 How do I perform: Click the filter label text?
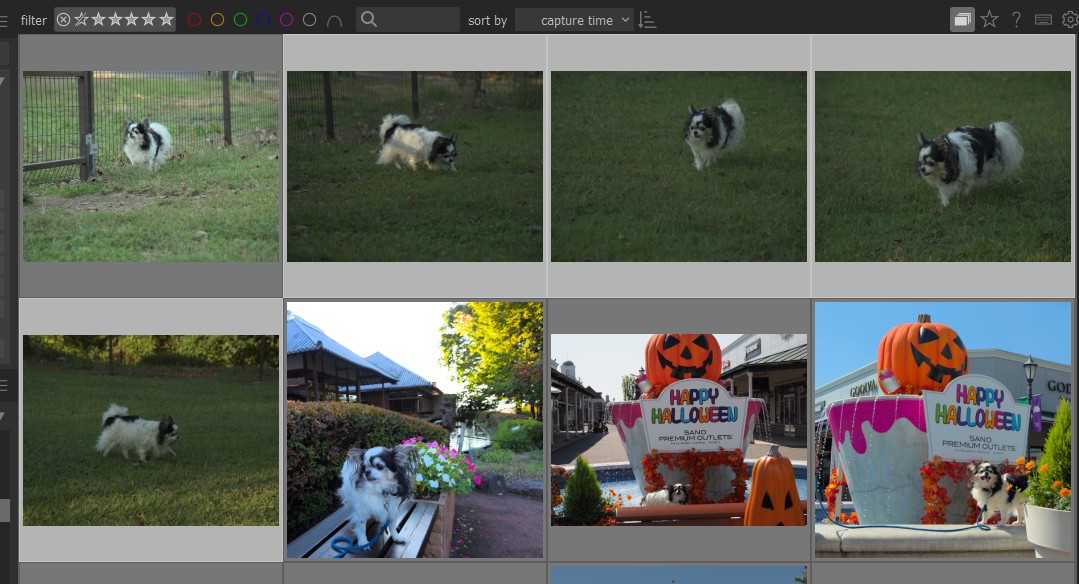(34, 21)
